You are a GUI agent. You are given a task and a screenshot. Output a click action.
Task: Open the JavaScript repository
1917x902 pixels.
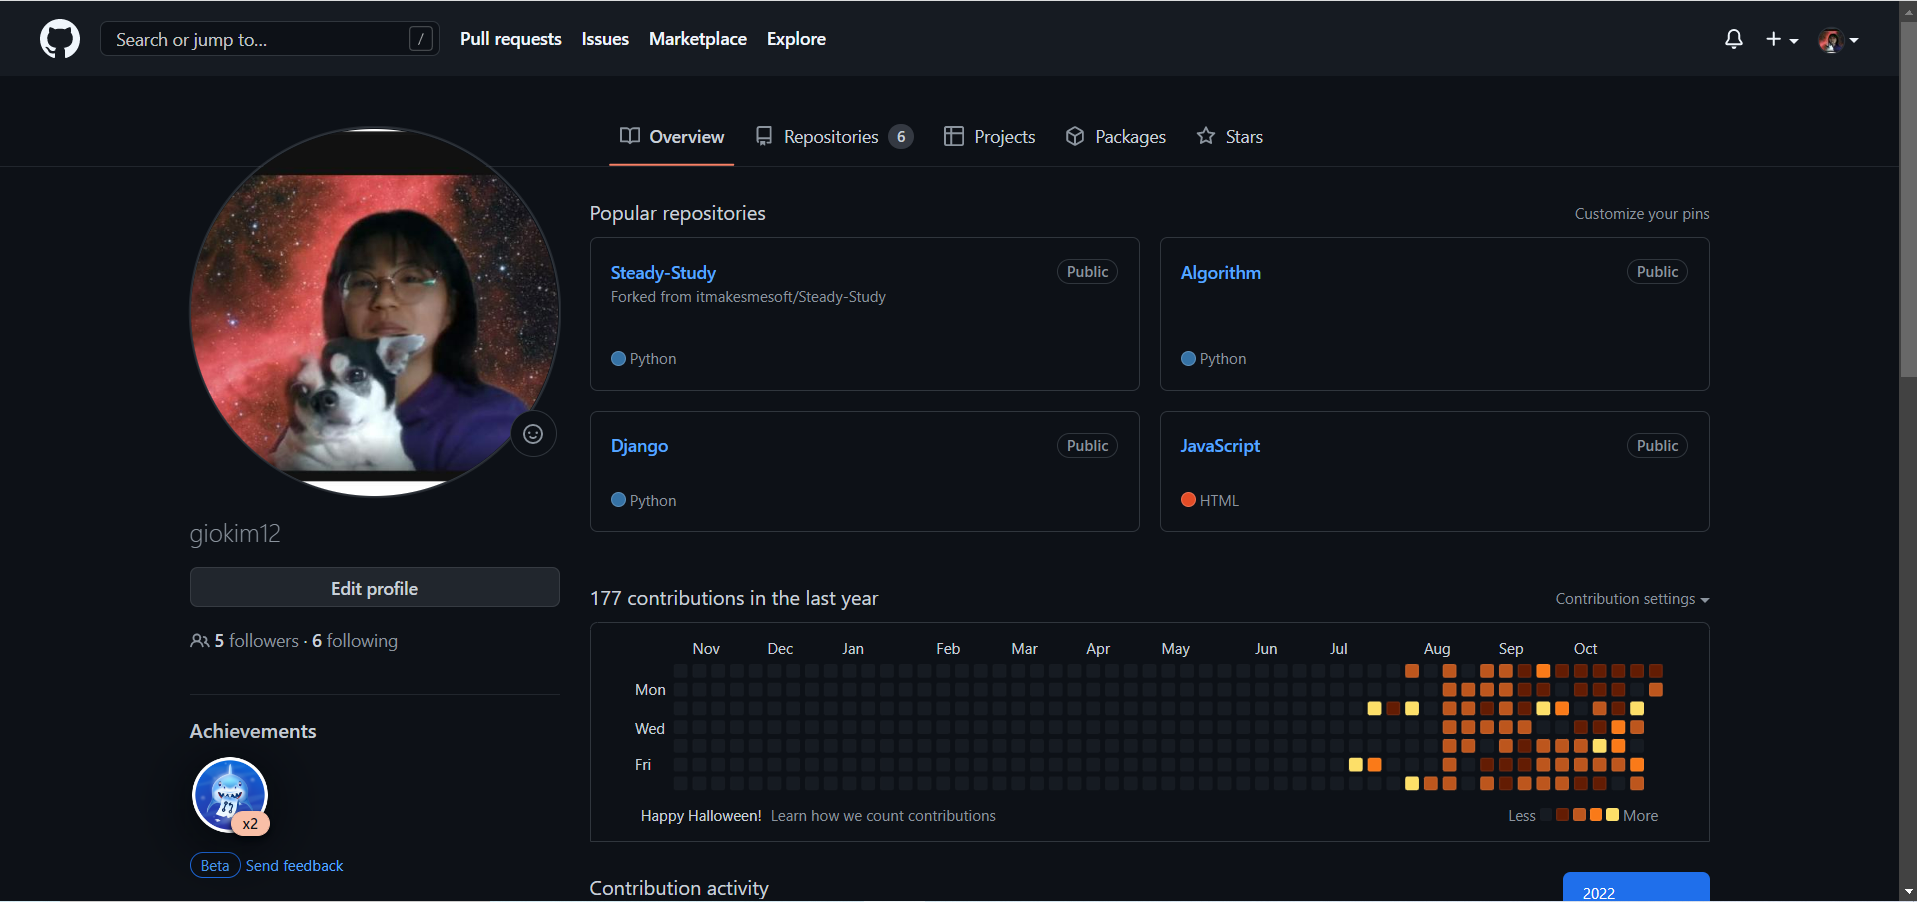click(x=1220, y=446)
